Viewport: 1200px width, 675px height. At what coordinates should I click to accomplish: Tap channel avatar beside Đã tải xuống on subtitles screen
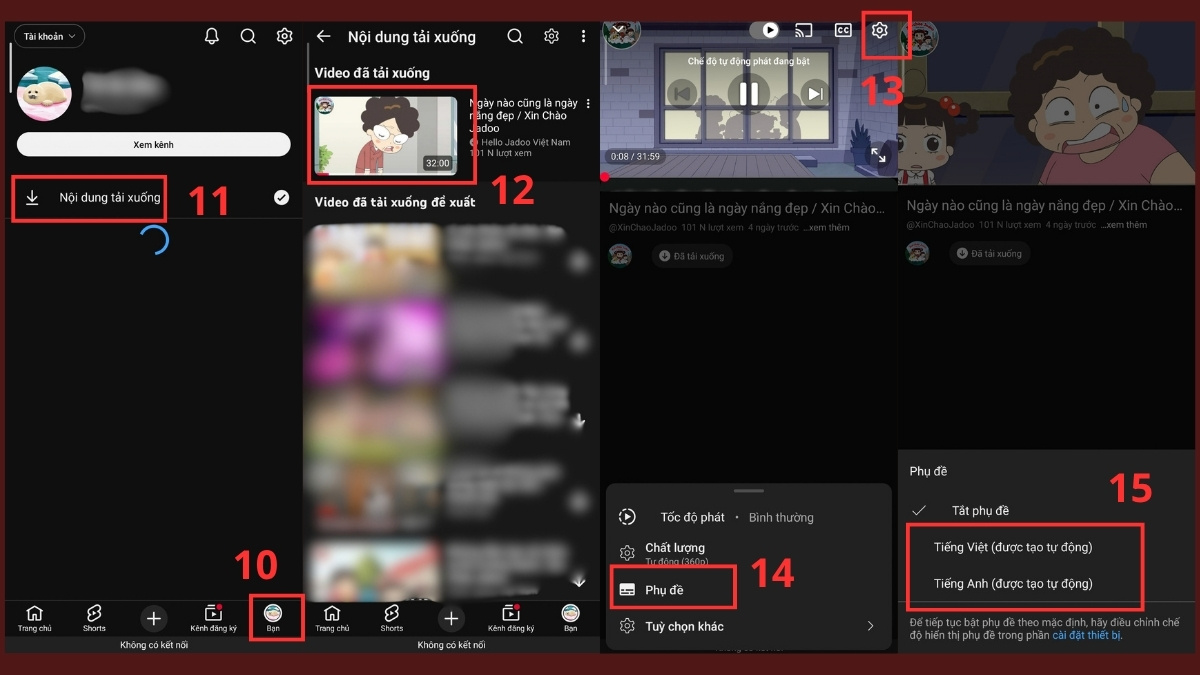coord(917,253)
